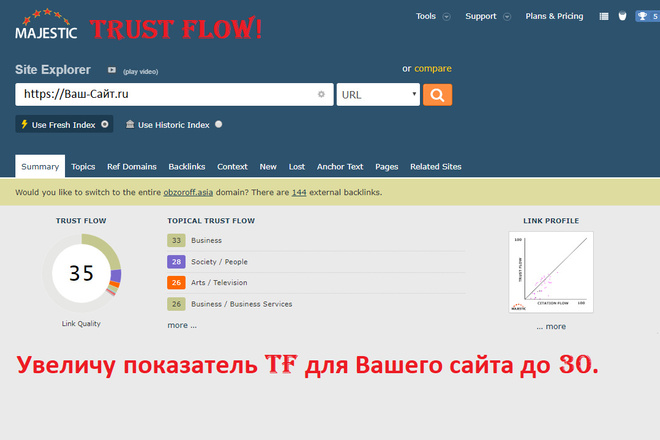The width and height of the screenshot is (660, 440).
Task: Open the Related Sites tab
Action: click(436, 167)
